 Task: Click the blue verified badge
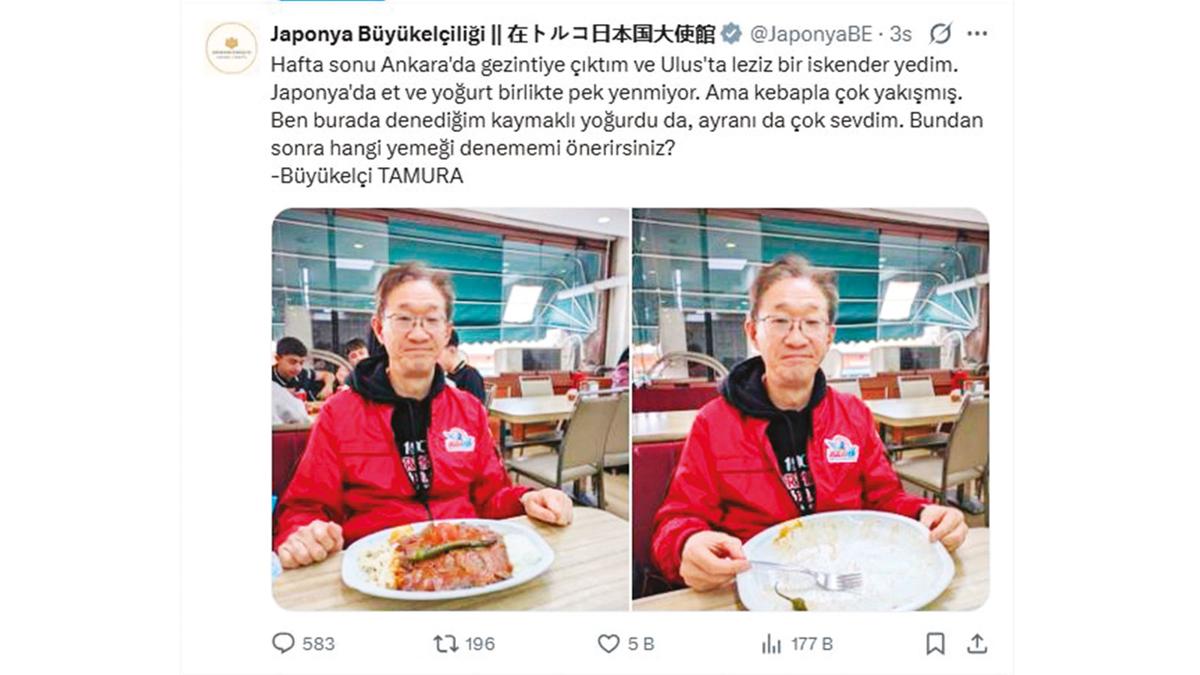click(732, 34)
